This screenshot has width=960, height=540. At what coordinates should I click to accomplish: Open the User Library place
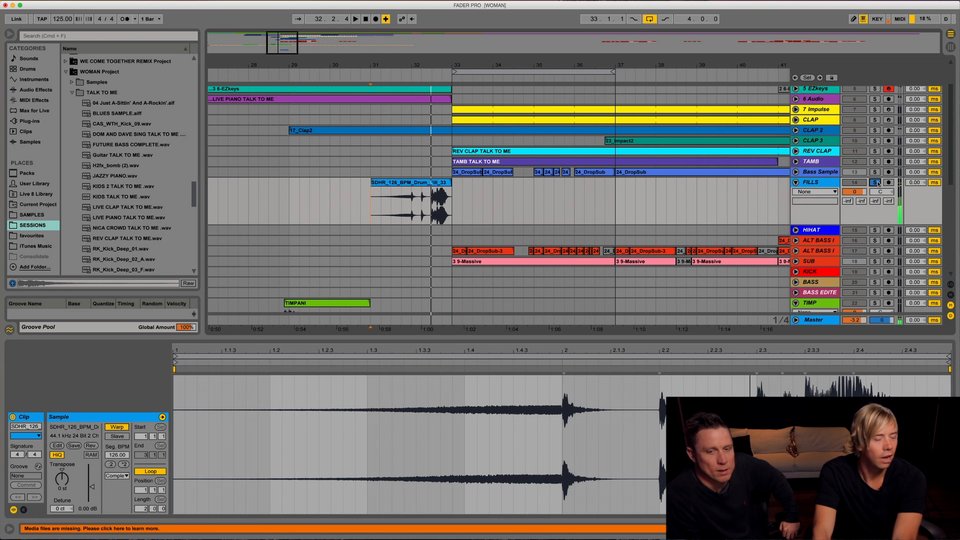[x=34, y=183]
